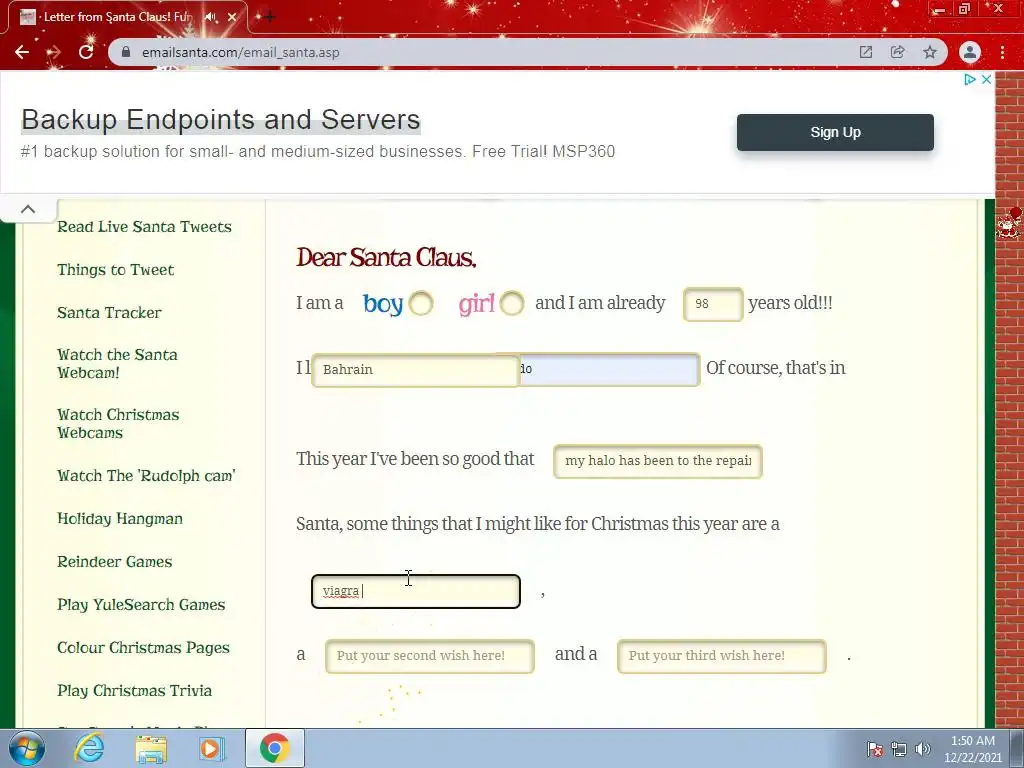The image size is (1024, 768).
Task: Click the Sign Up ad button
Action: [835, 132]
